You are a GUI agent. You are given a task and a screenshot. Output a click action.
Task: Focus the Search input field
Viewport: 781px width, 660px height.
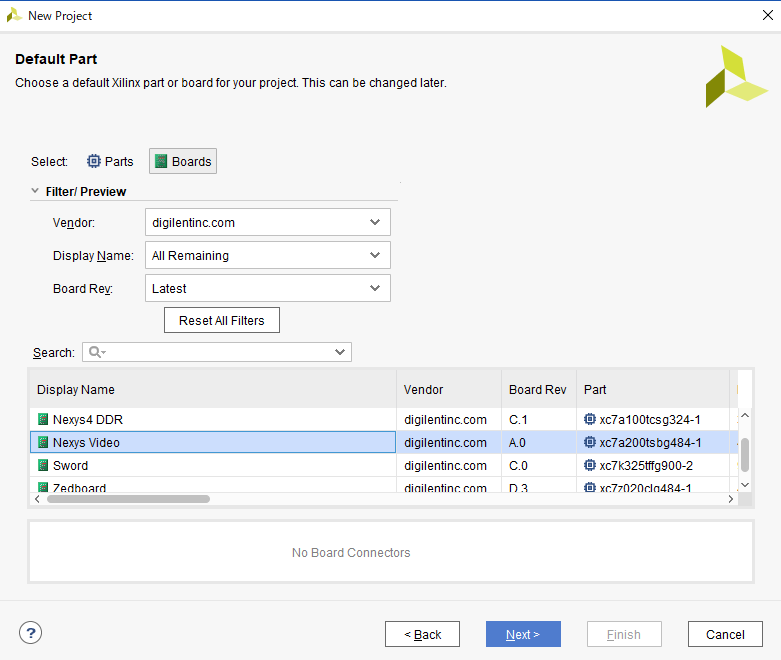click(219, 352)
